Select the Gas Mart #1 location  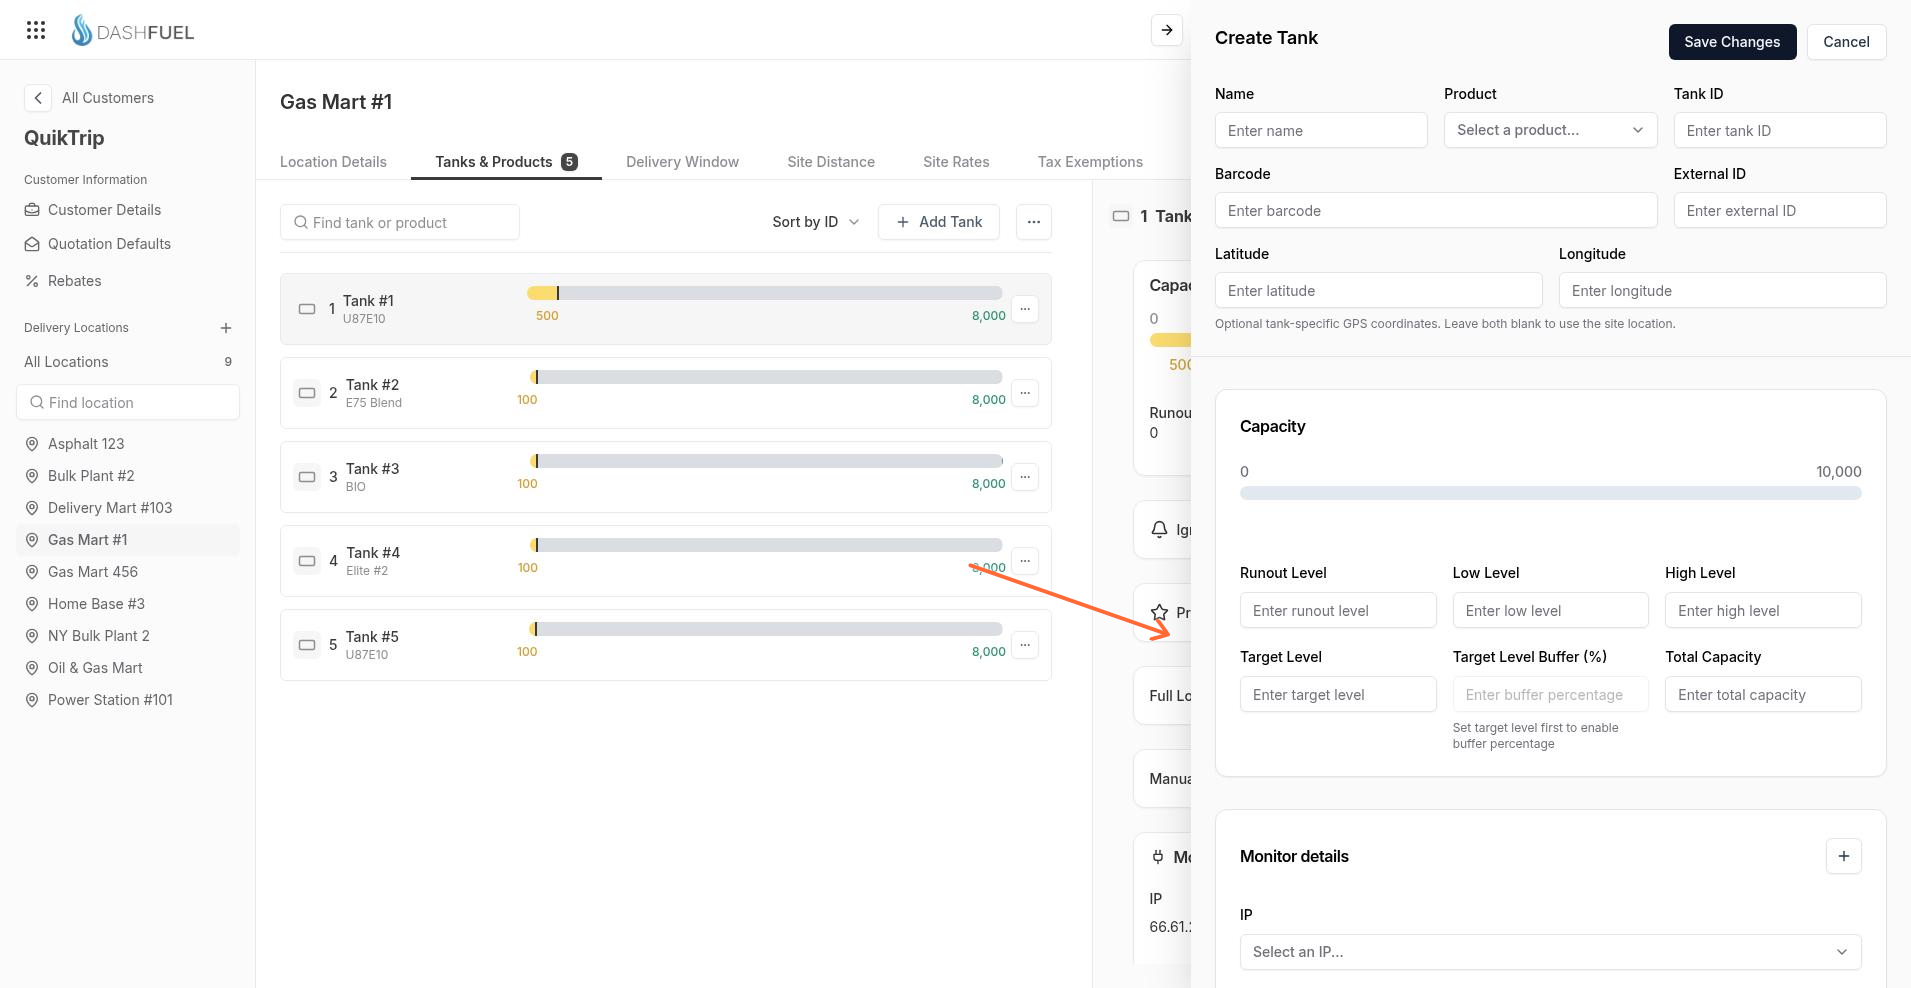[x=128, y=540]
